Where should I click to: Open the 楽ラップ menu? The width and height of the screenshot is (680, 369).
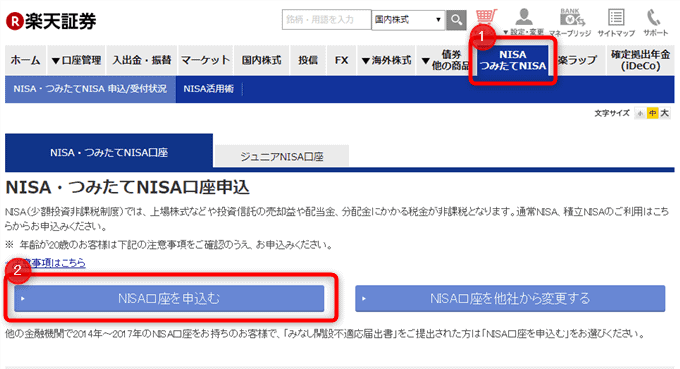click(x=577, y=60)
